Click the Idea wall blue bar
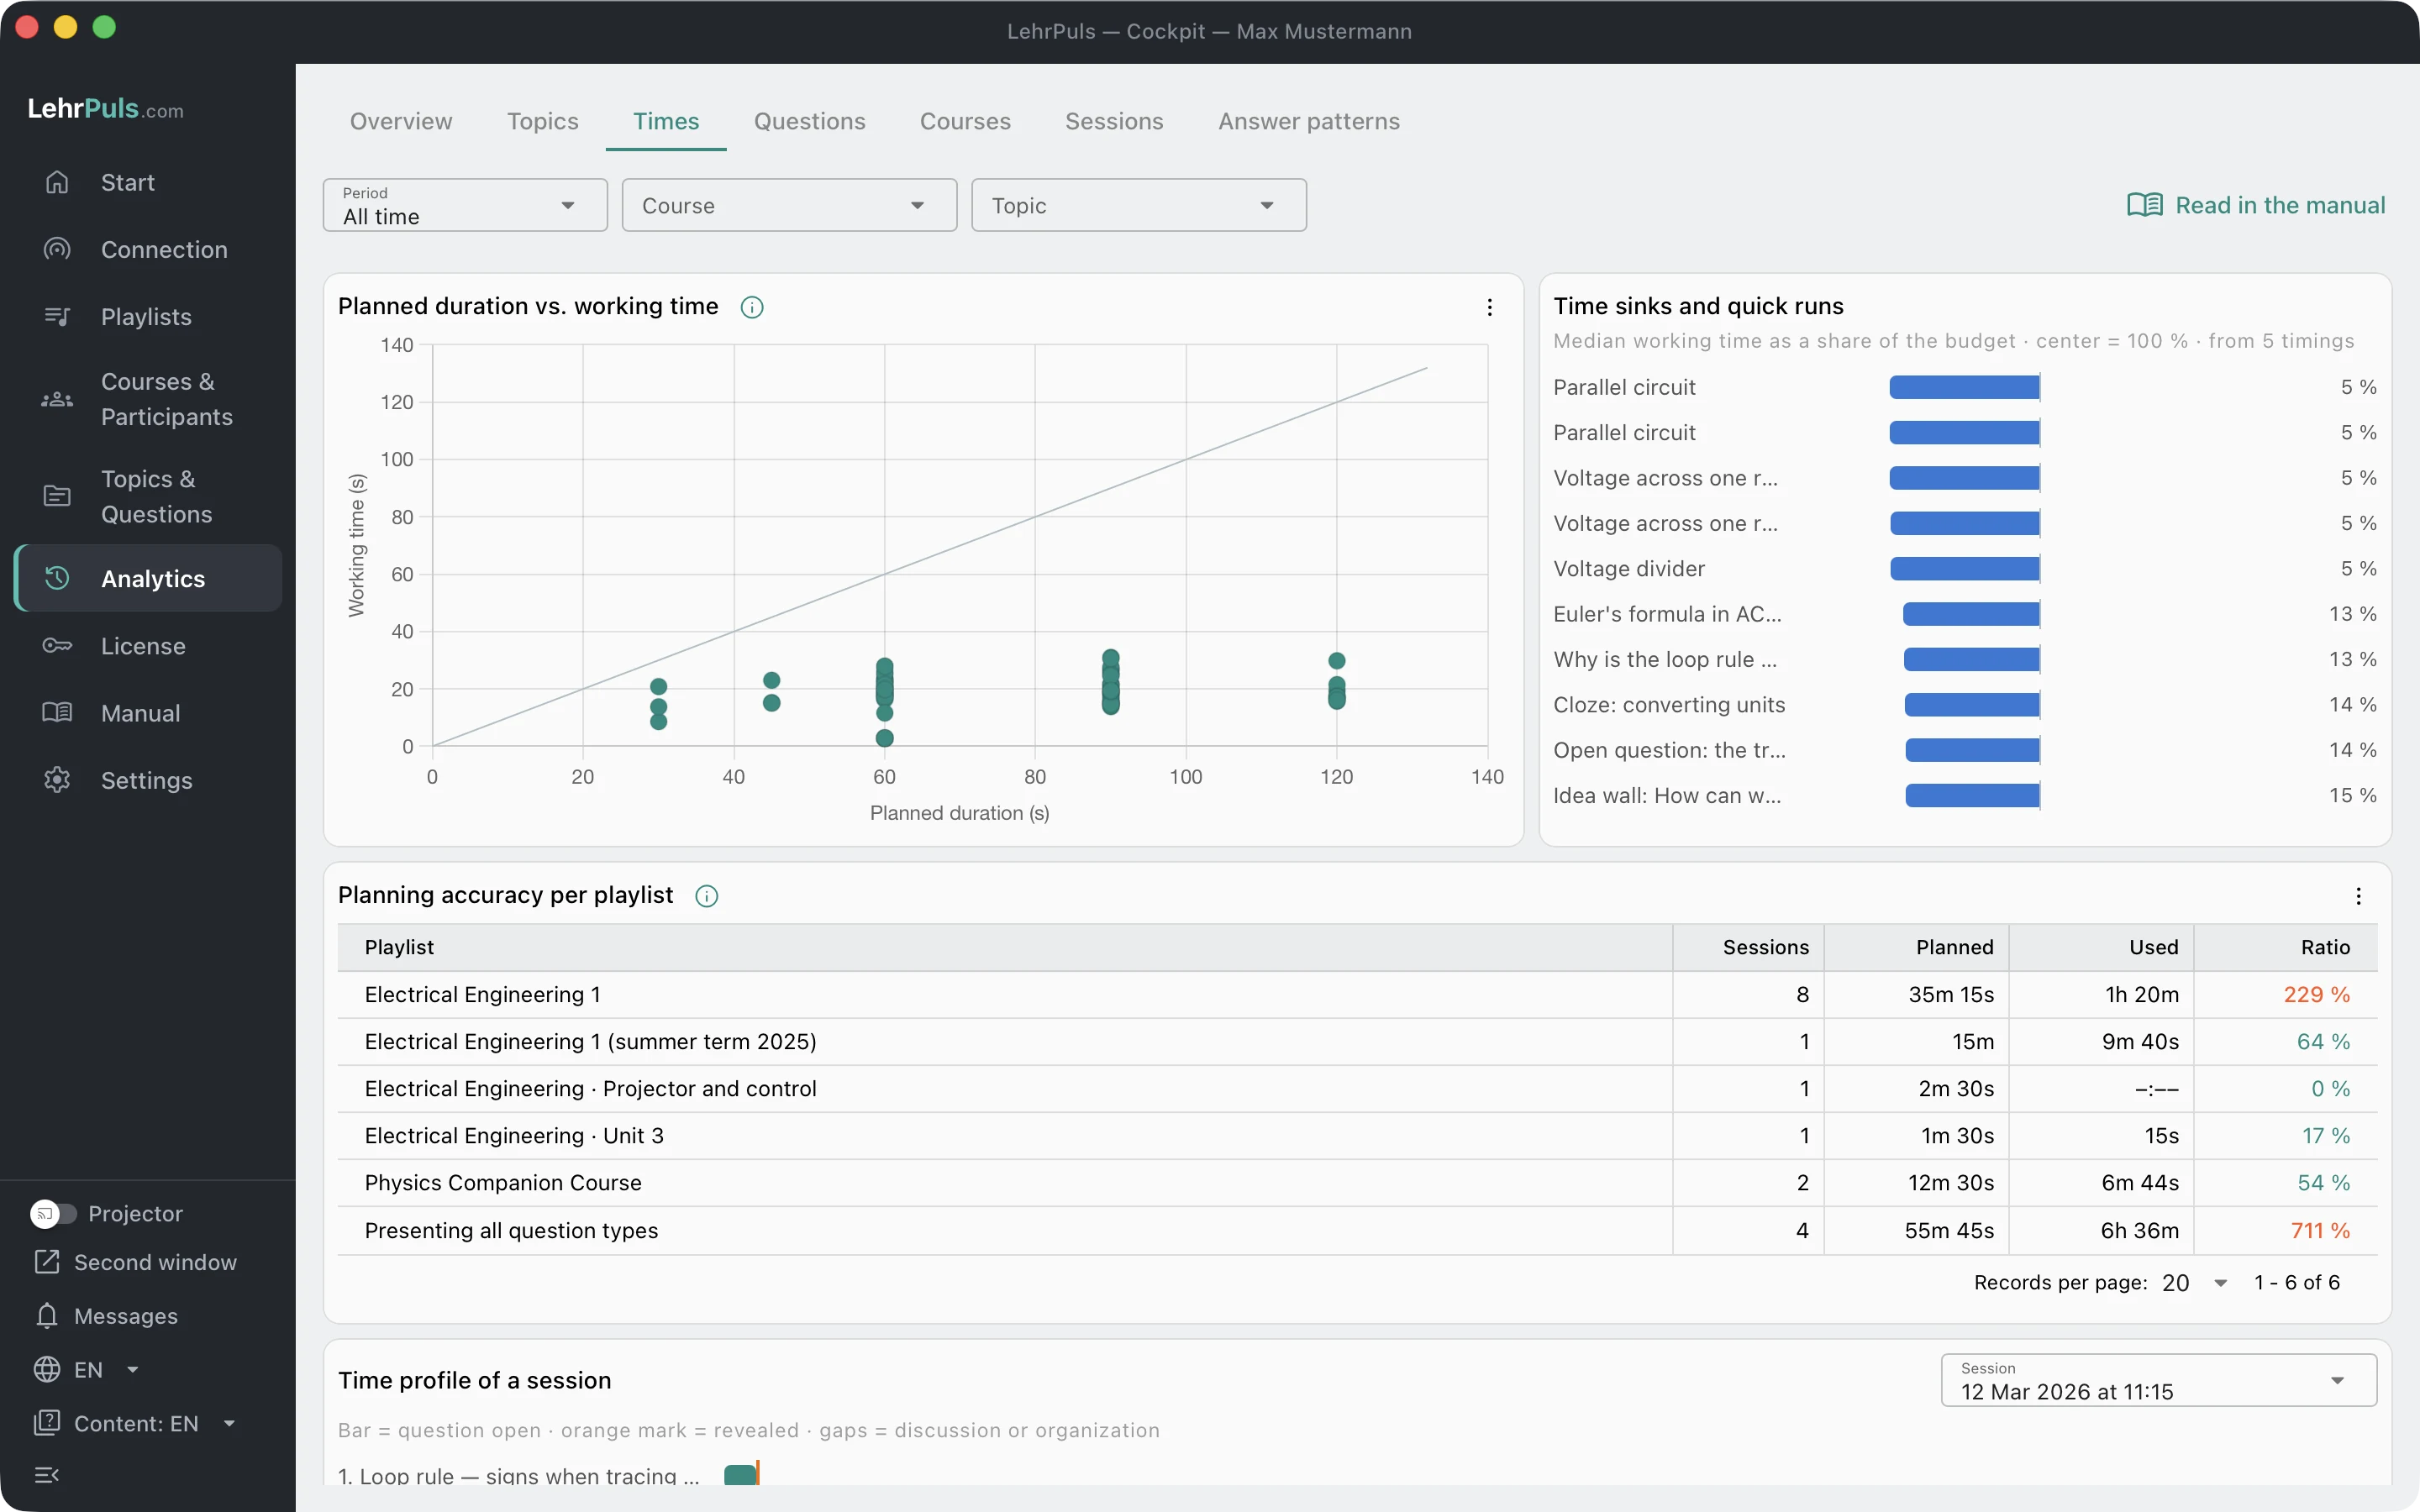Image resolution: width=2420 pixels, height=1512 pixels. pyautogui.click(x=1972, y=795)
